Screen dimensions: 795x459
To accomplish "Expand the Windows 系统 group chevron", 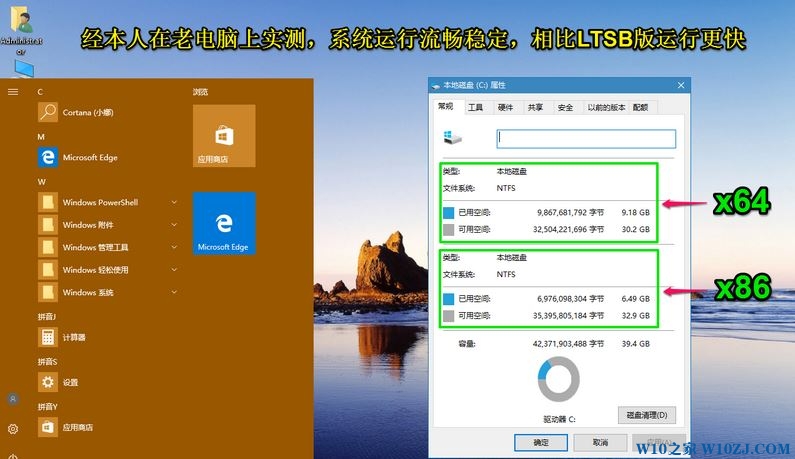I will click(x=174, y=292).
